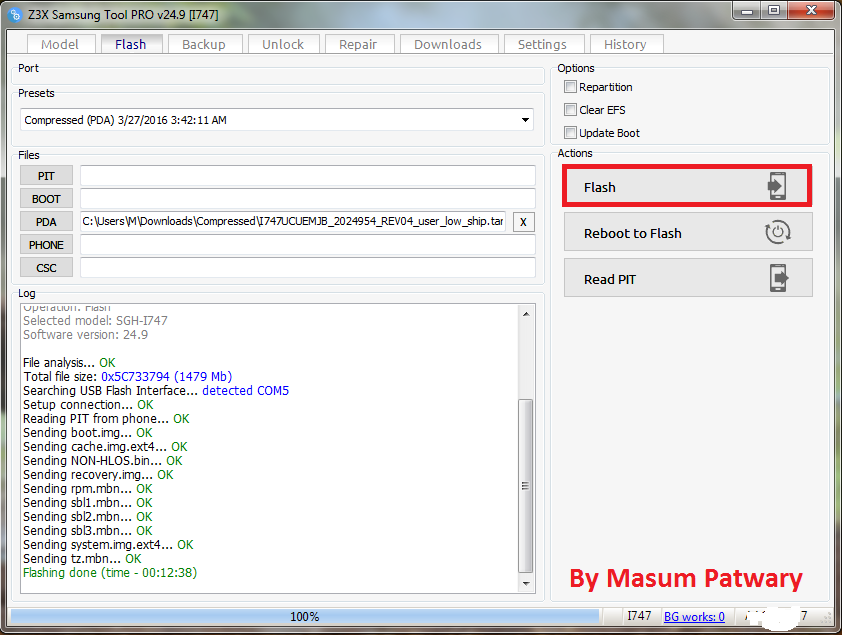Viewport: 842px width, 635px height.
Task: Click the Read PIT button
Action: (688, 278)
